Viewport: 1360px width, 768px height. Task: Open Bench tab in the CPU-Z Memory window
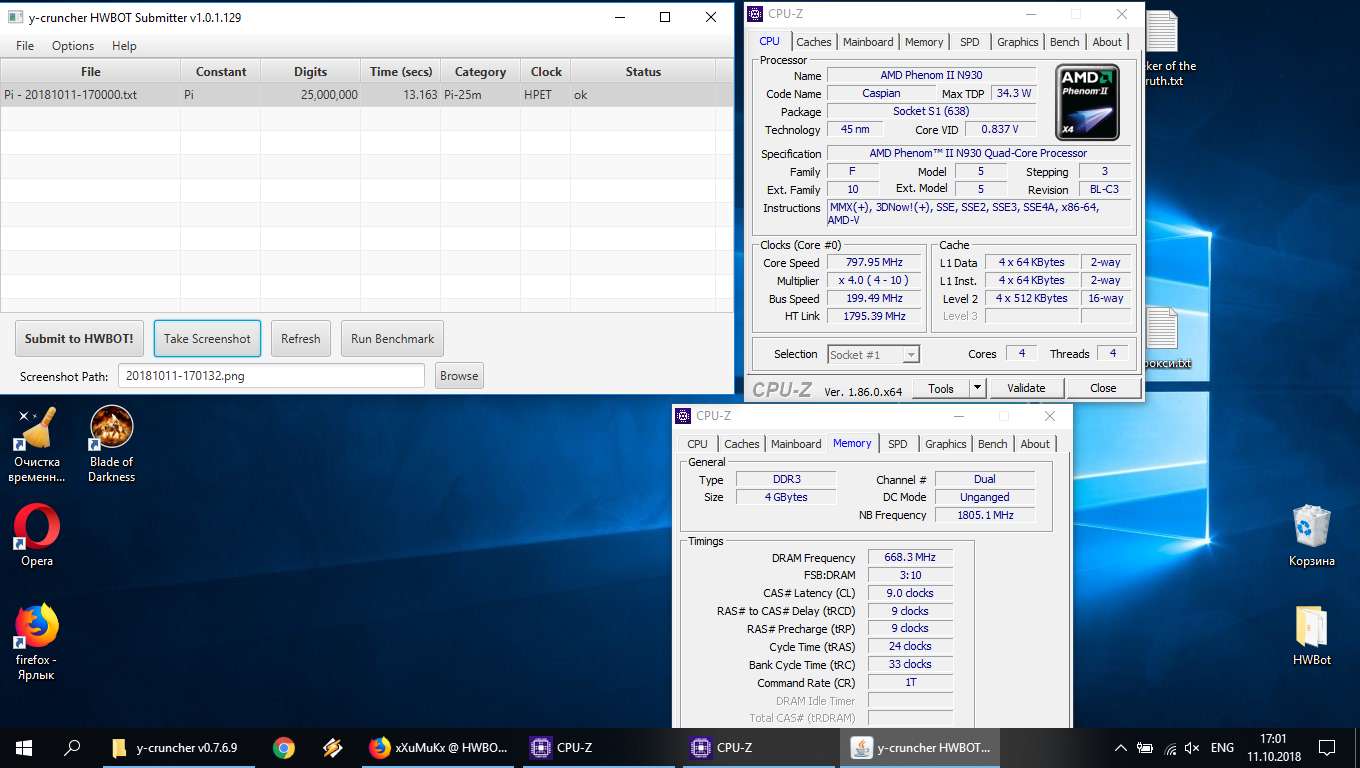(992, 444)
